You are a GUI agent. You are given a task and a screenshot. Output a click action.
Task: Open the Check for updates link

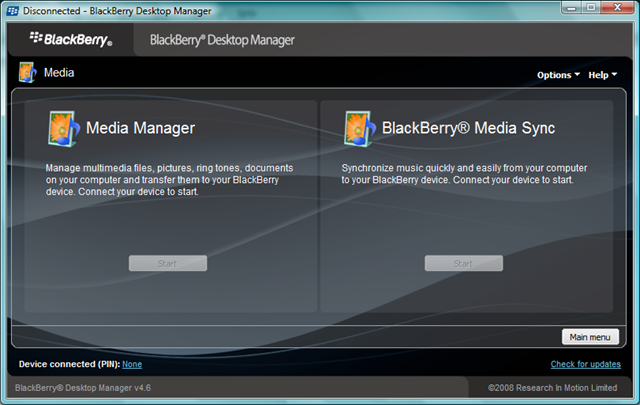point(586,364)
